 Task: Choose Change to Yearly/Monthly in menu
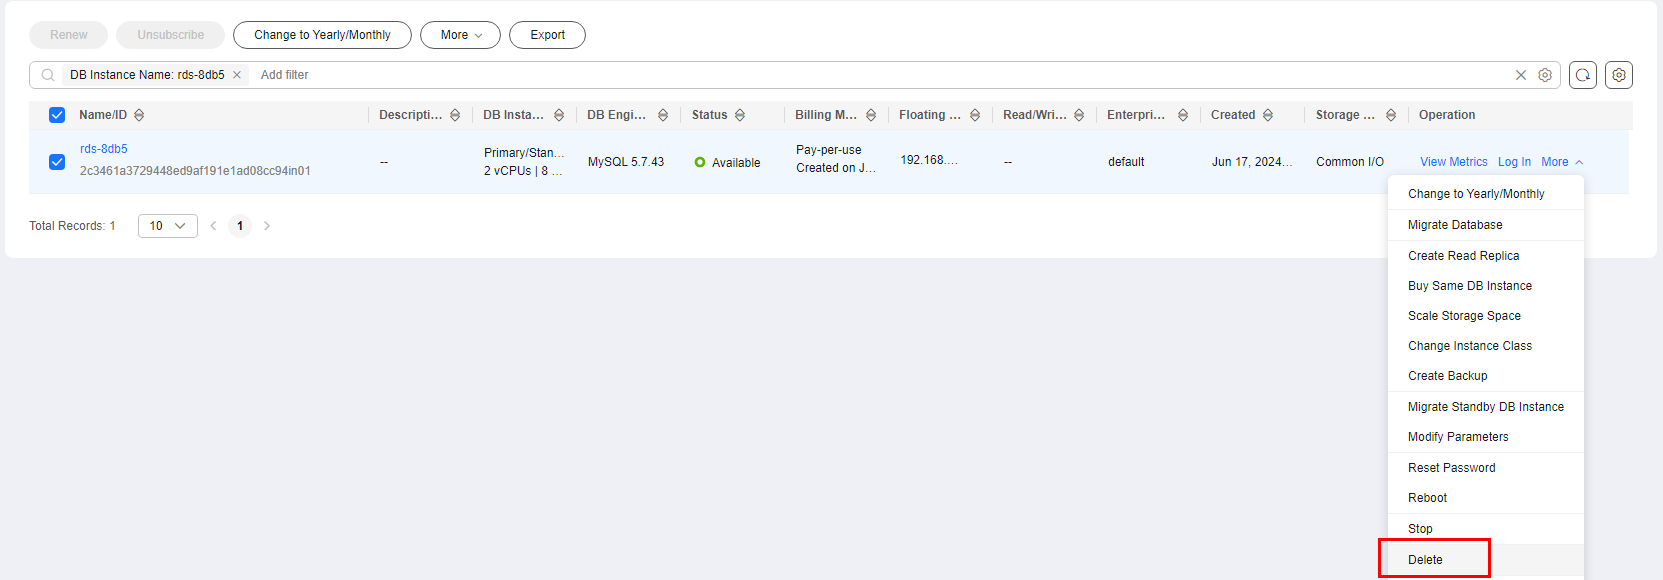point(1486,194)
